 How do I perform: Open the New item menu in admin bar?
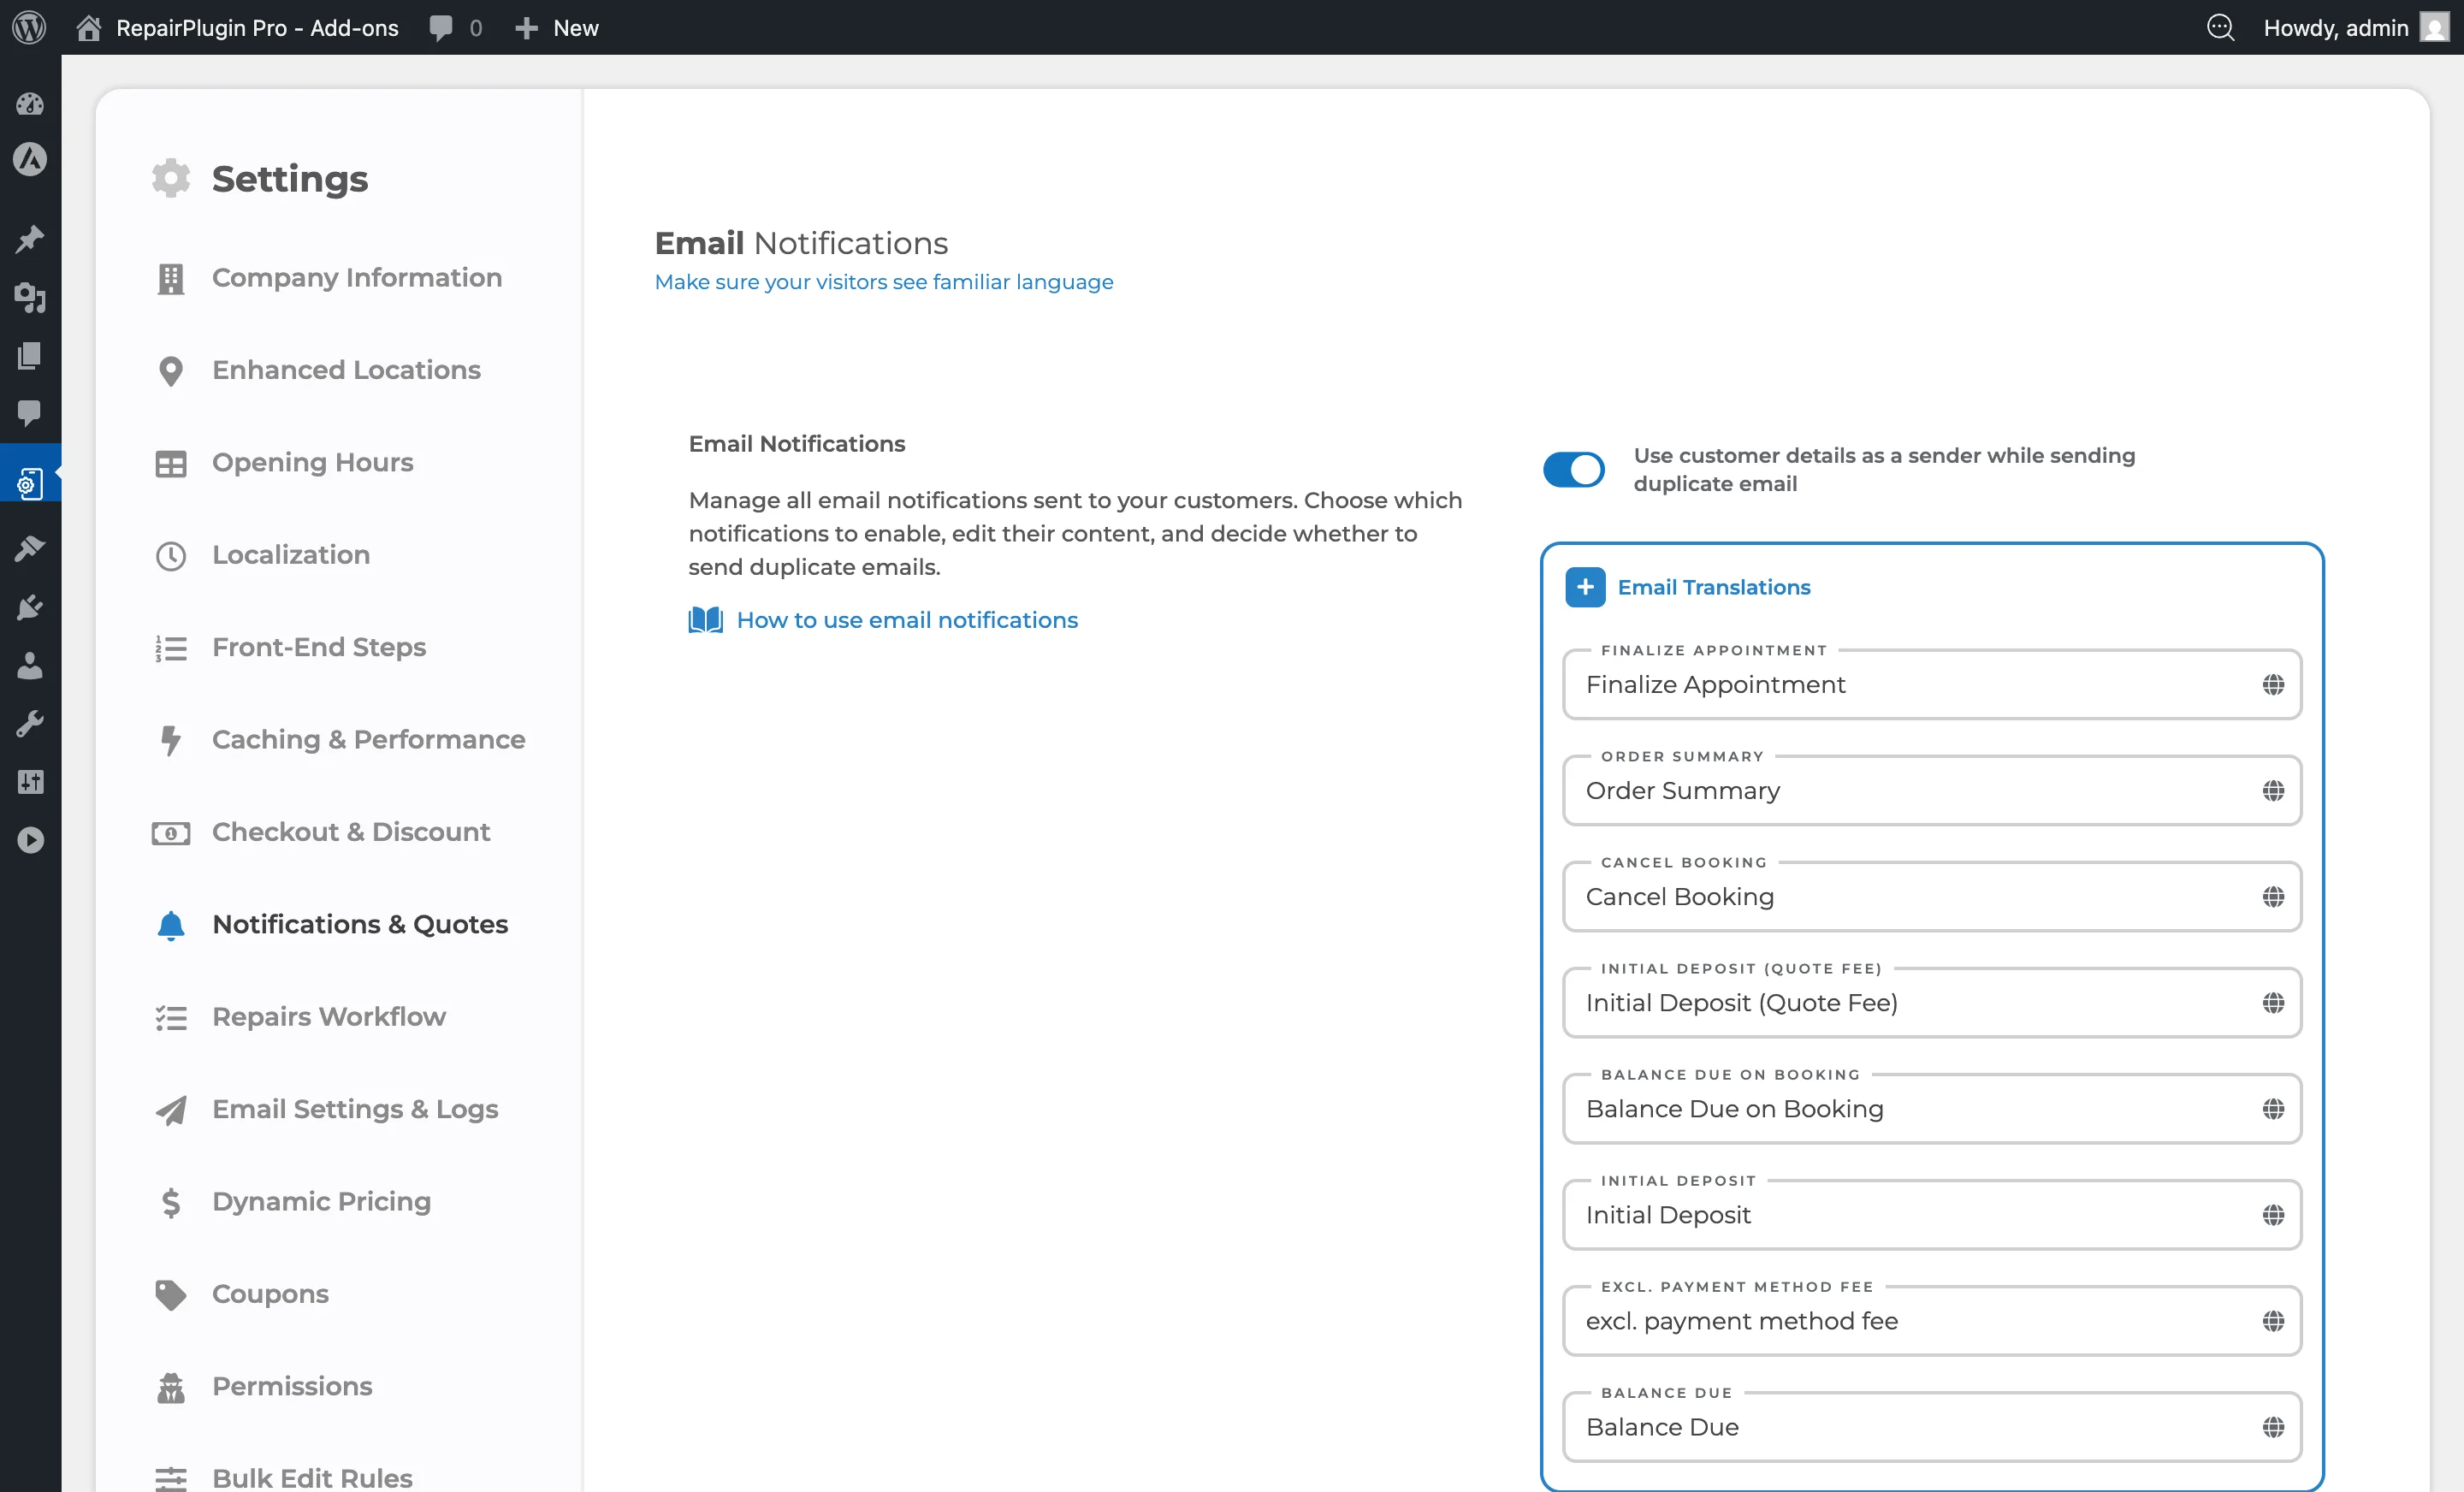(x=556, y=27)
